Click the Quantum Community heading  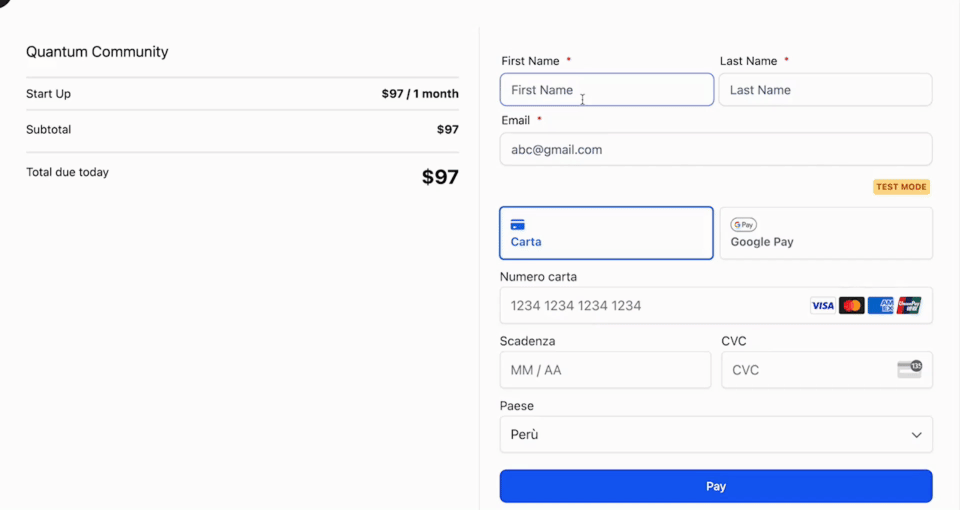(97, 51)
